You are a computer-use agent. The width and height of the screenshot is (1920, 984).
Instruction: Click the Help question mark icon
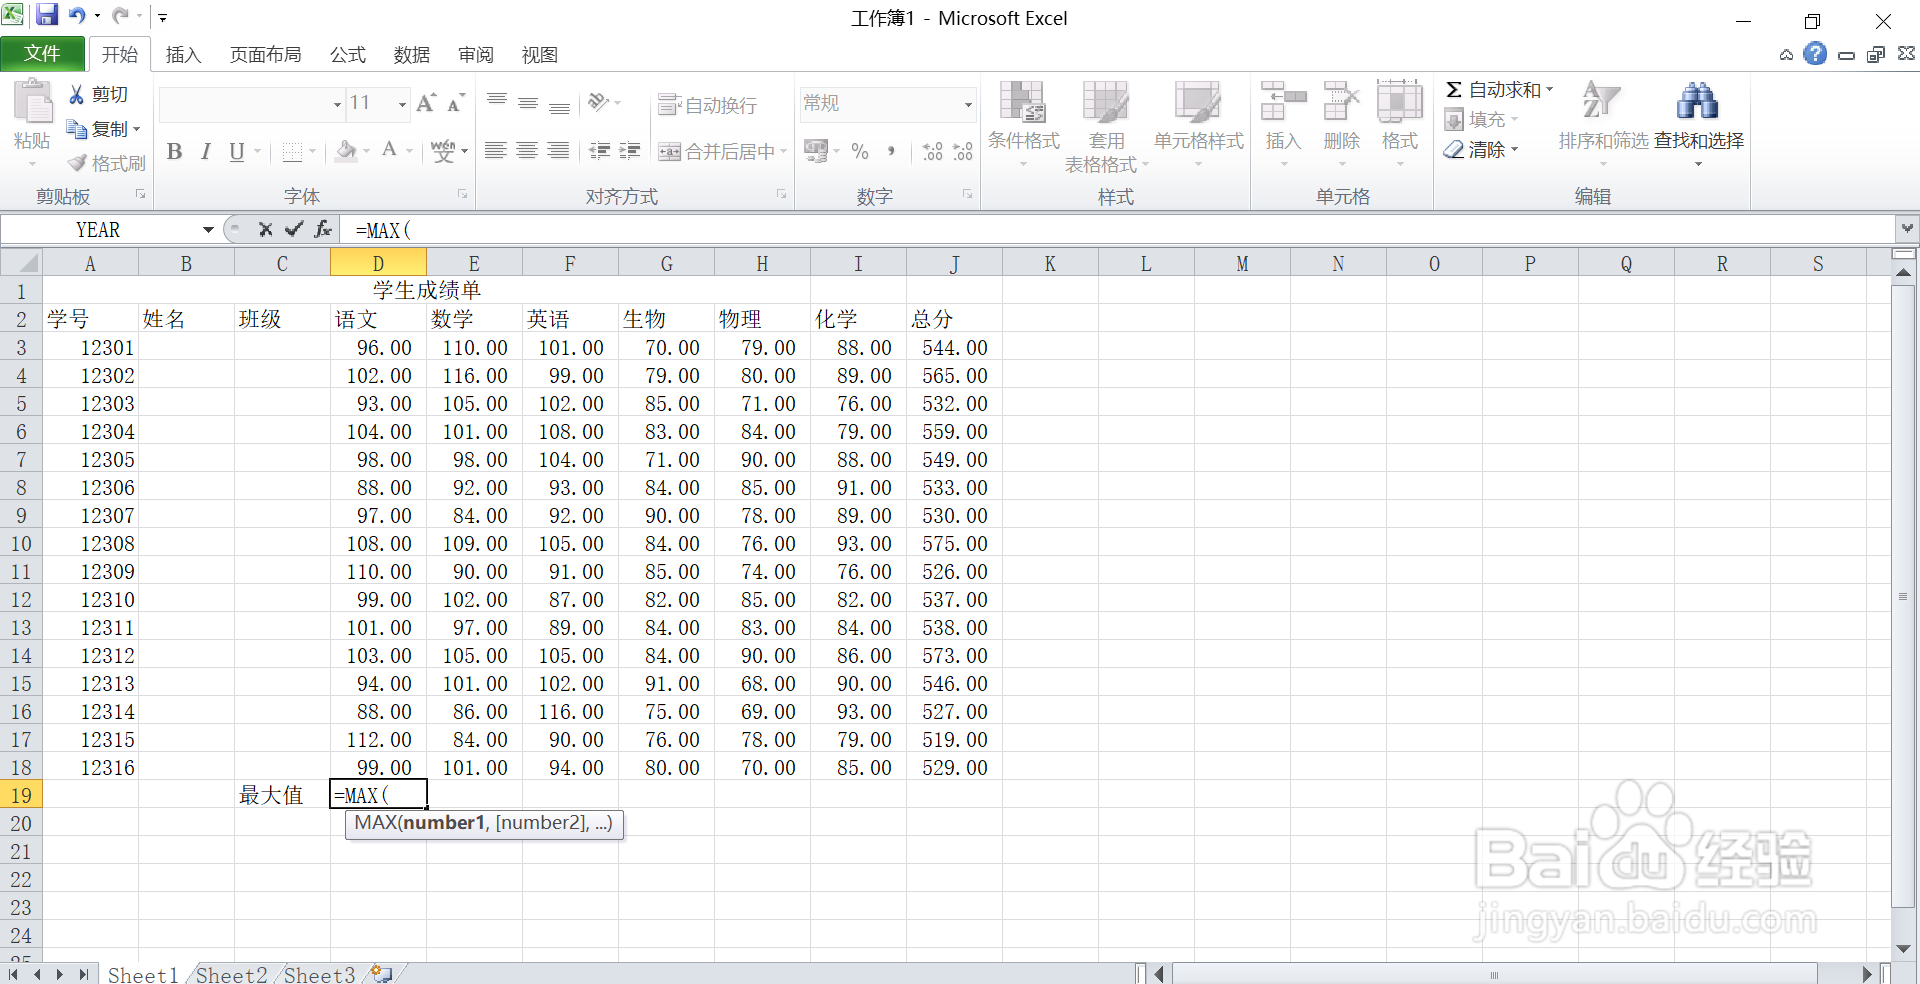coord(1815,54)
